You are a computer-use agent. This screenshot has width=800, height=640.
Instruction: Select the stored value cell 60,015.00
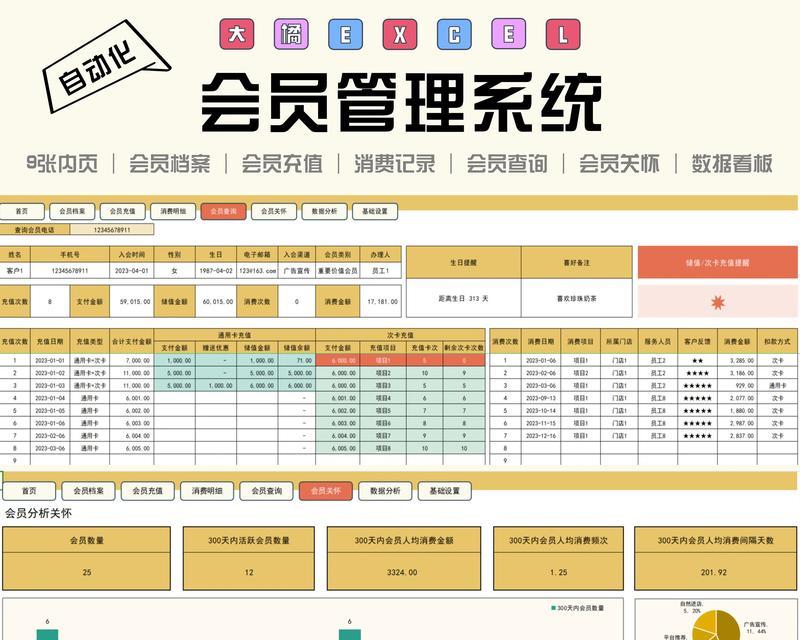(x=216, y=302)
